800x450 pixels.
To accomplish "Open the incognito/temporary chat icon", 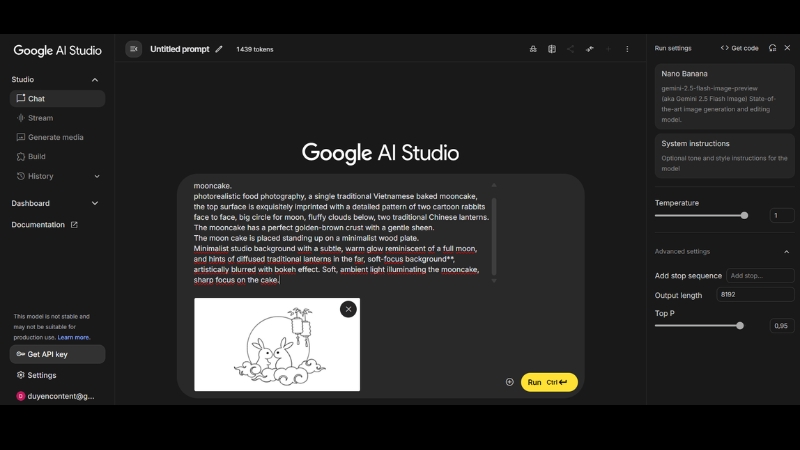I will point(533,49).
